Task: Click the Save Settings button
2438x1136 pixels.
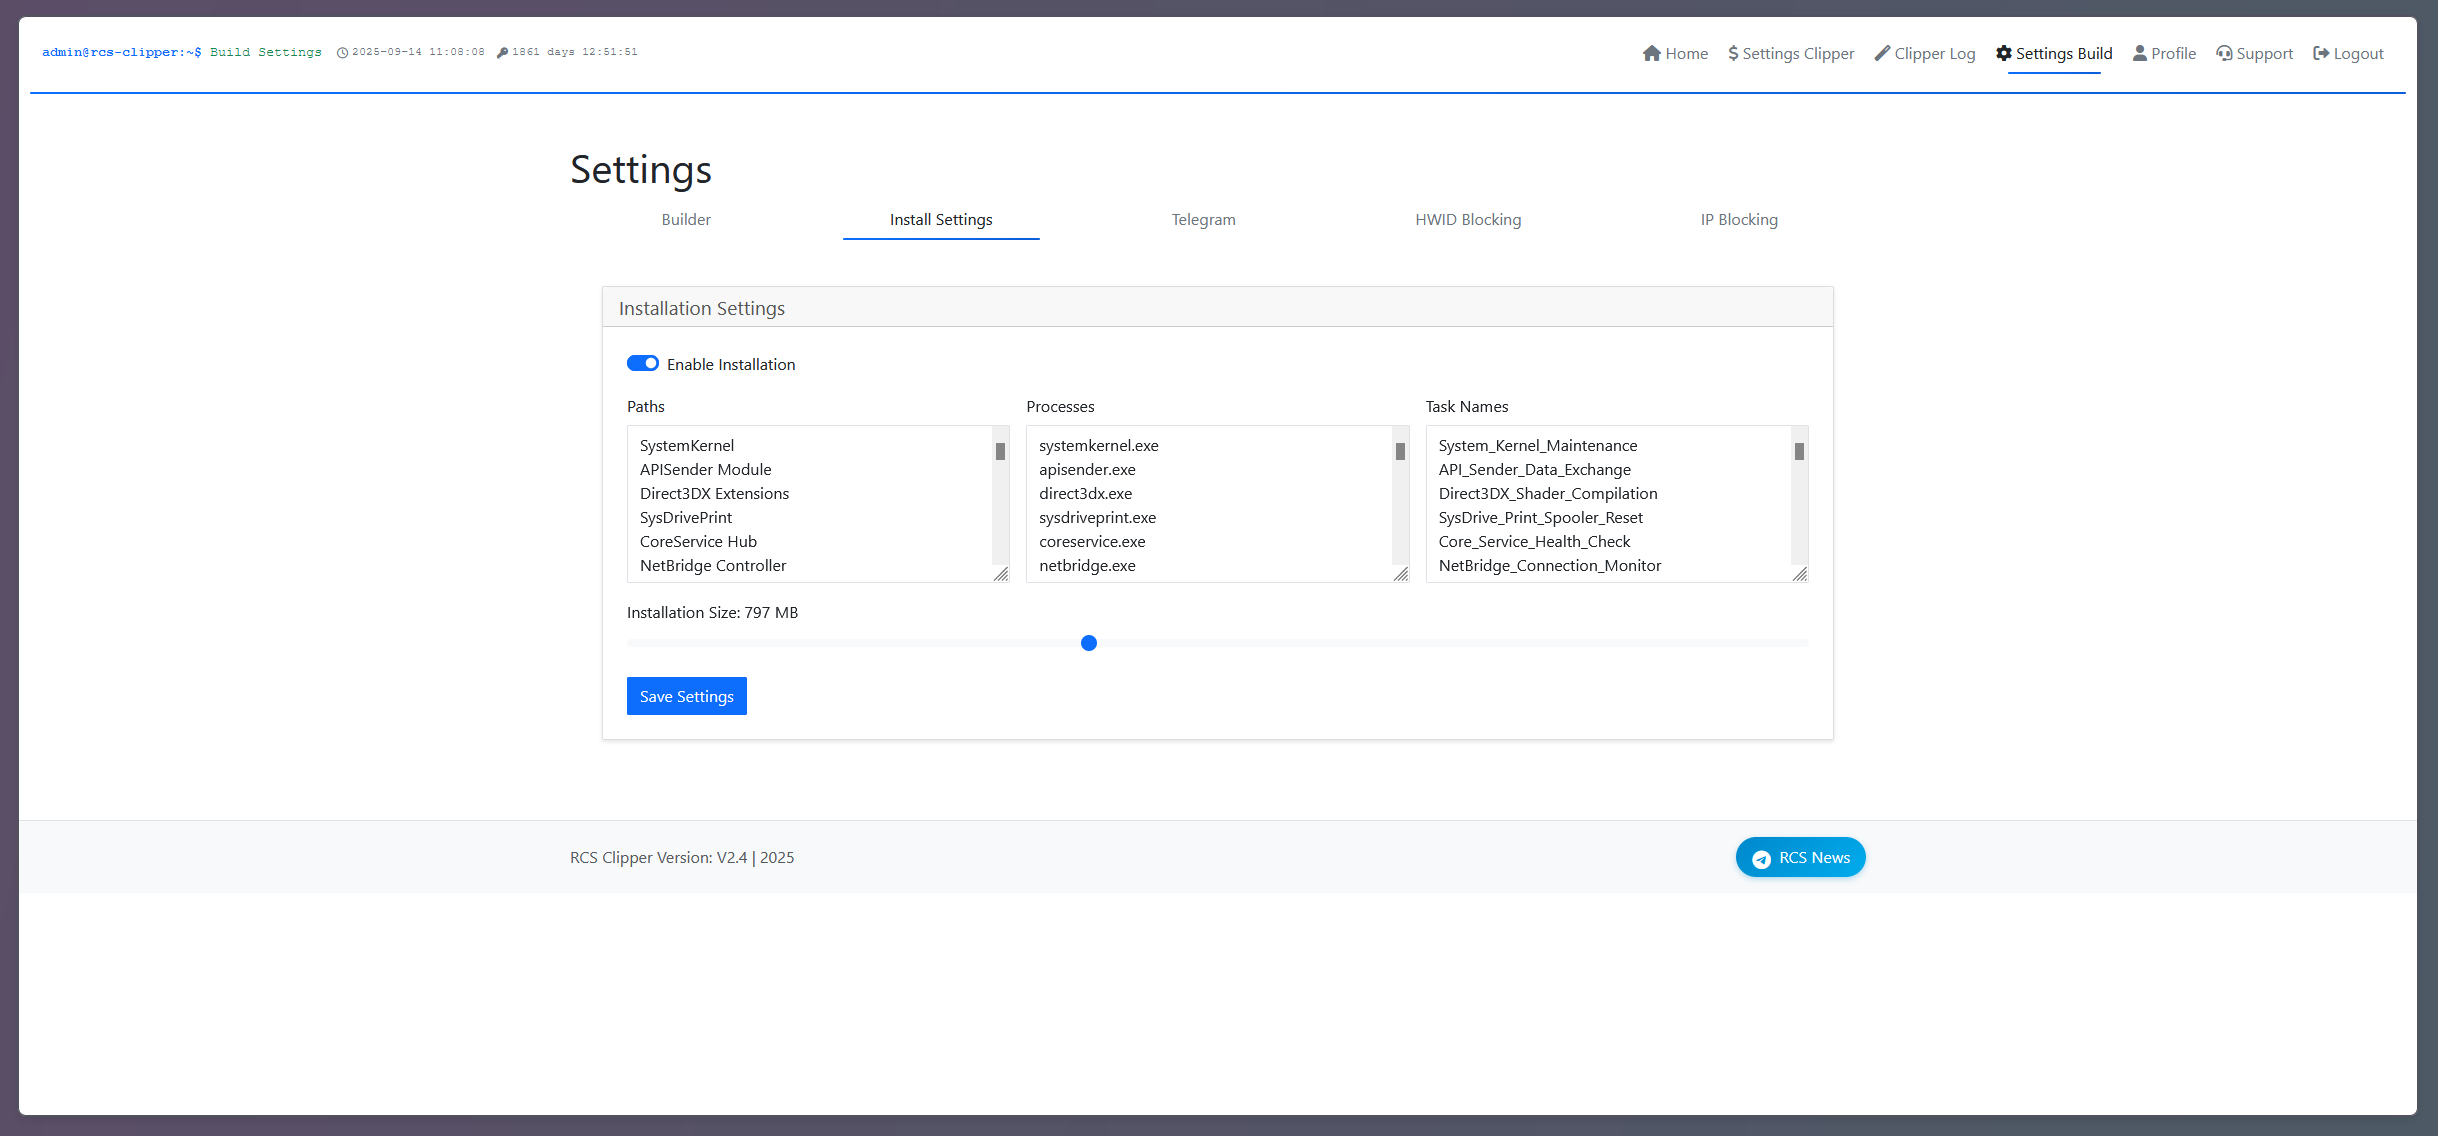Action: click(x=687, y=696)
